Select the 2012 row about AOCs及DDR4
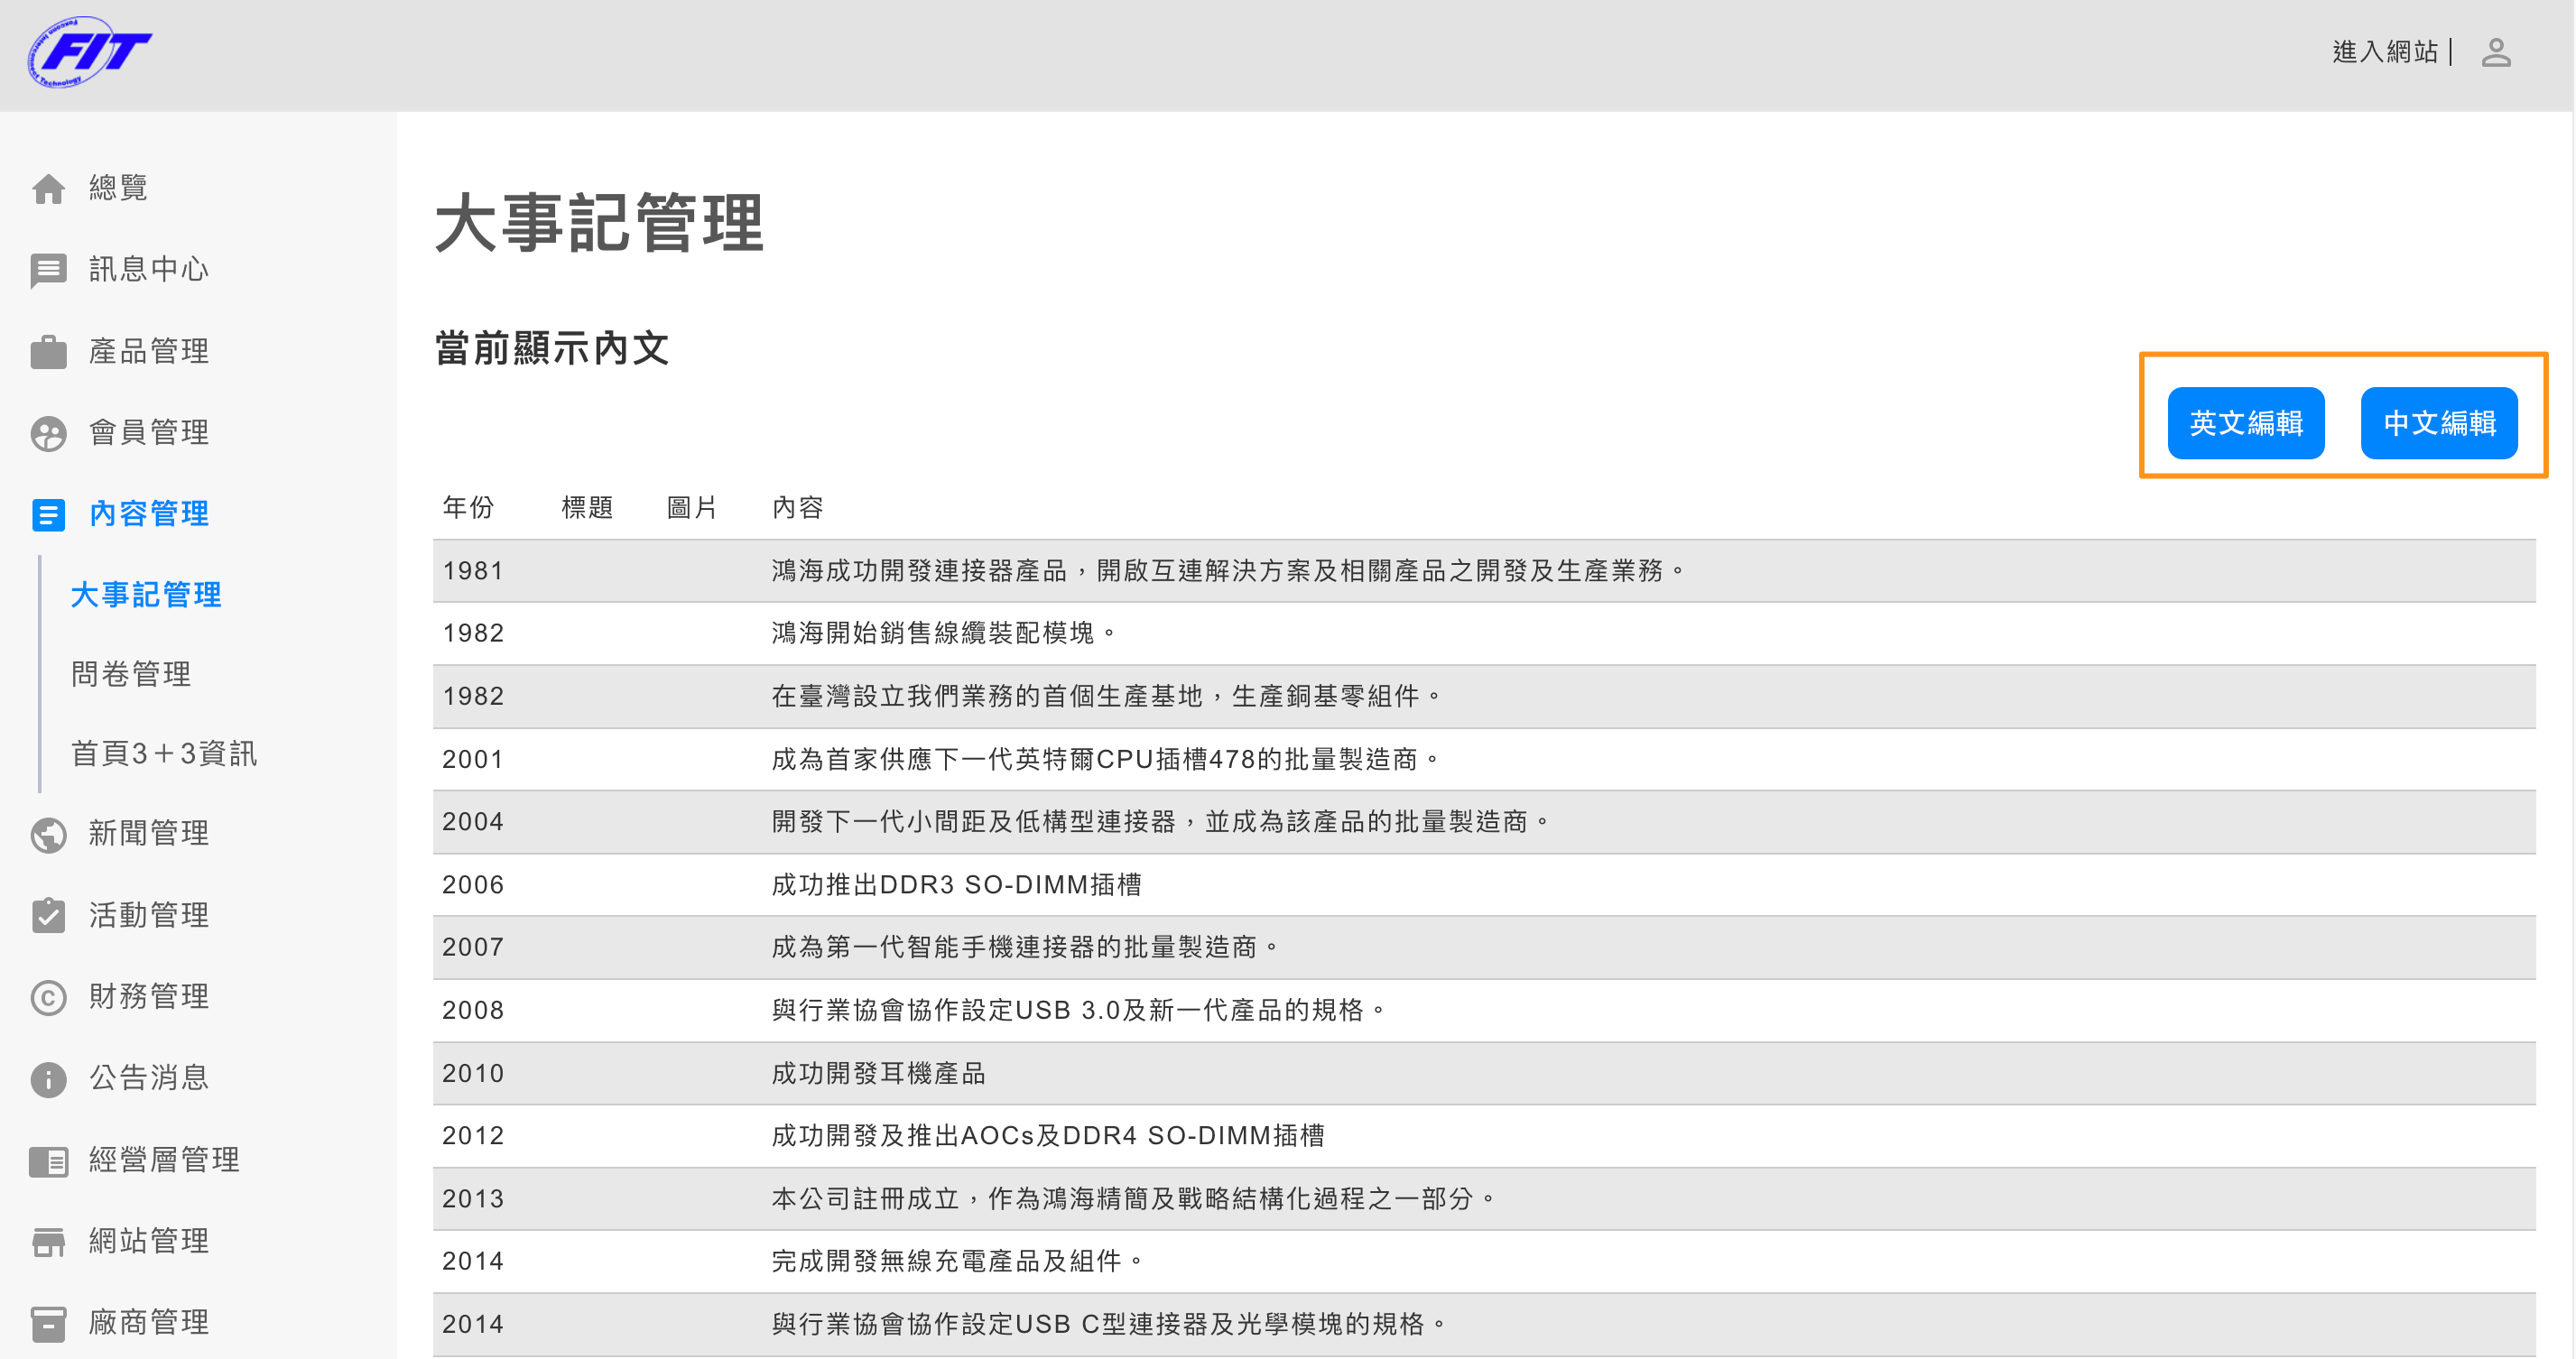The height and width of the screenshot is (1359, 2576). (x=1484, y=1136)
